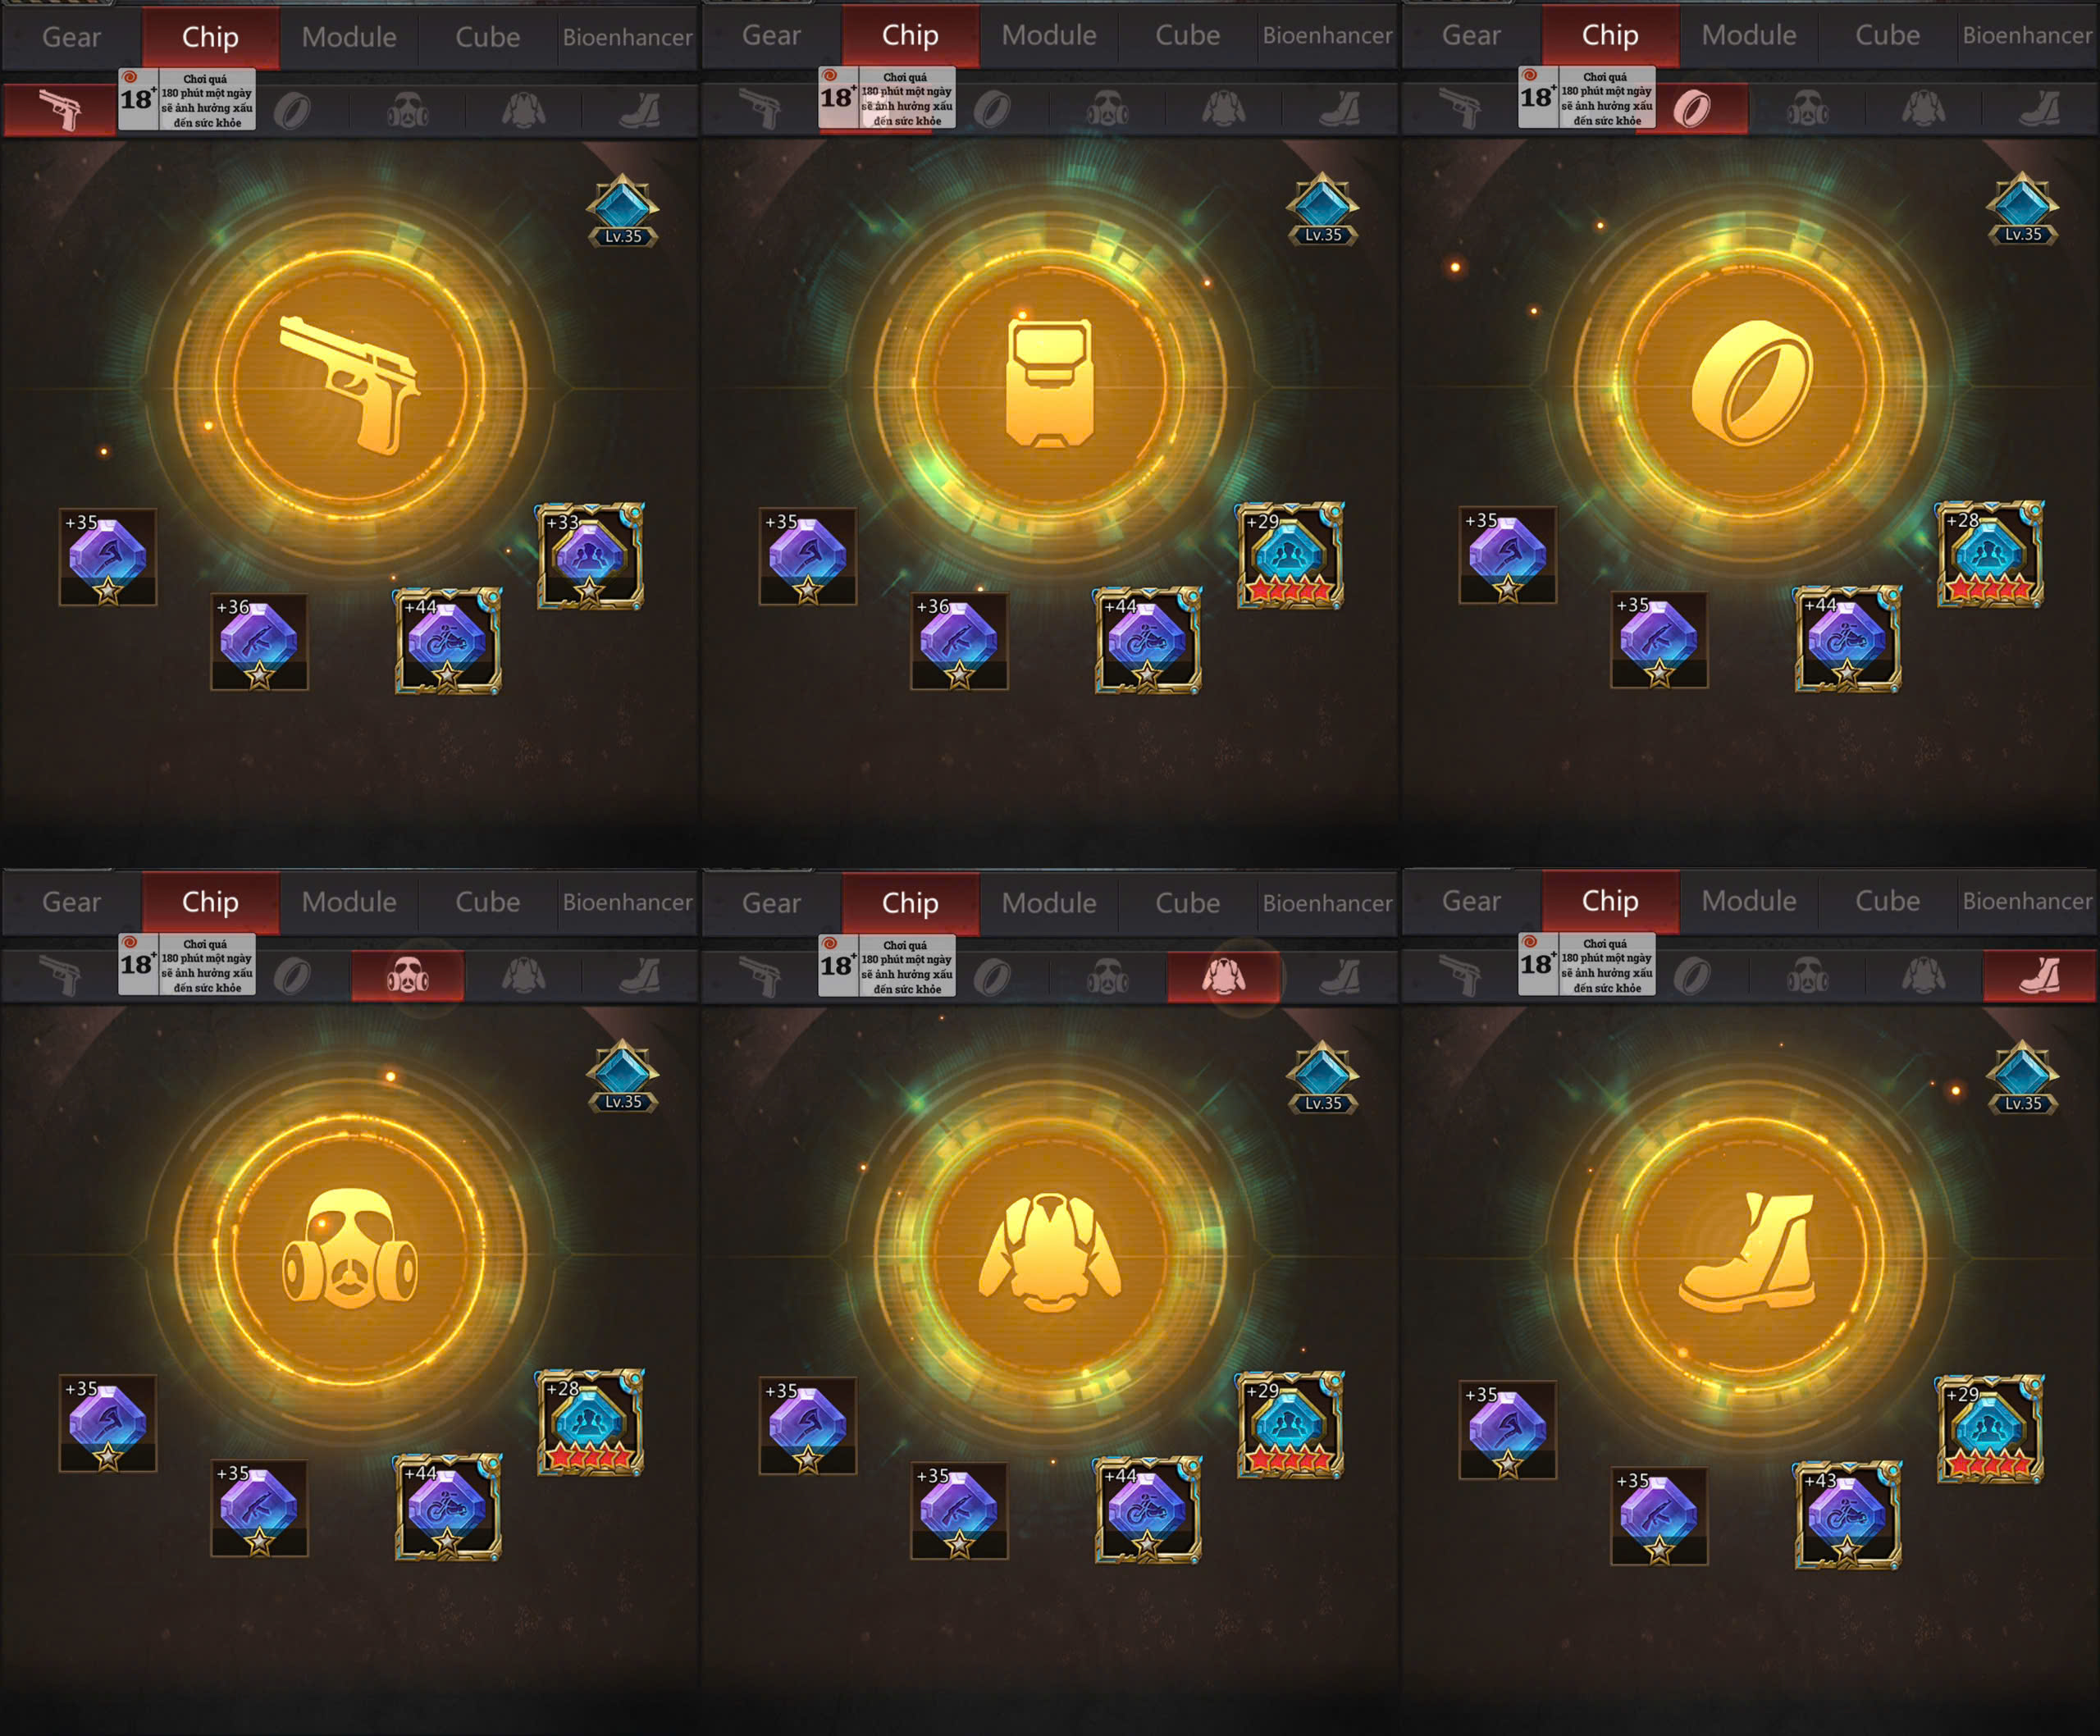The height and width of the screenshot is (1736, 2100).
Task: Click the Lv.35 diamond badge in ring panel
Action: tap(2022, 210)
